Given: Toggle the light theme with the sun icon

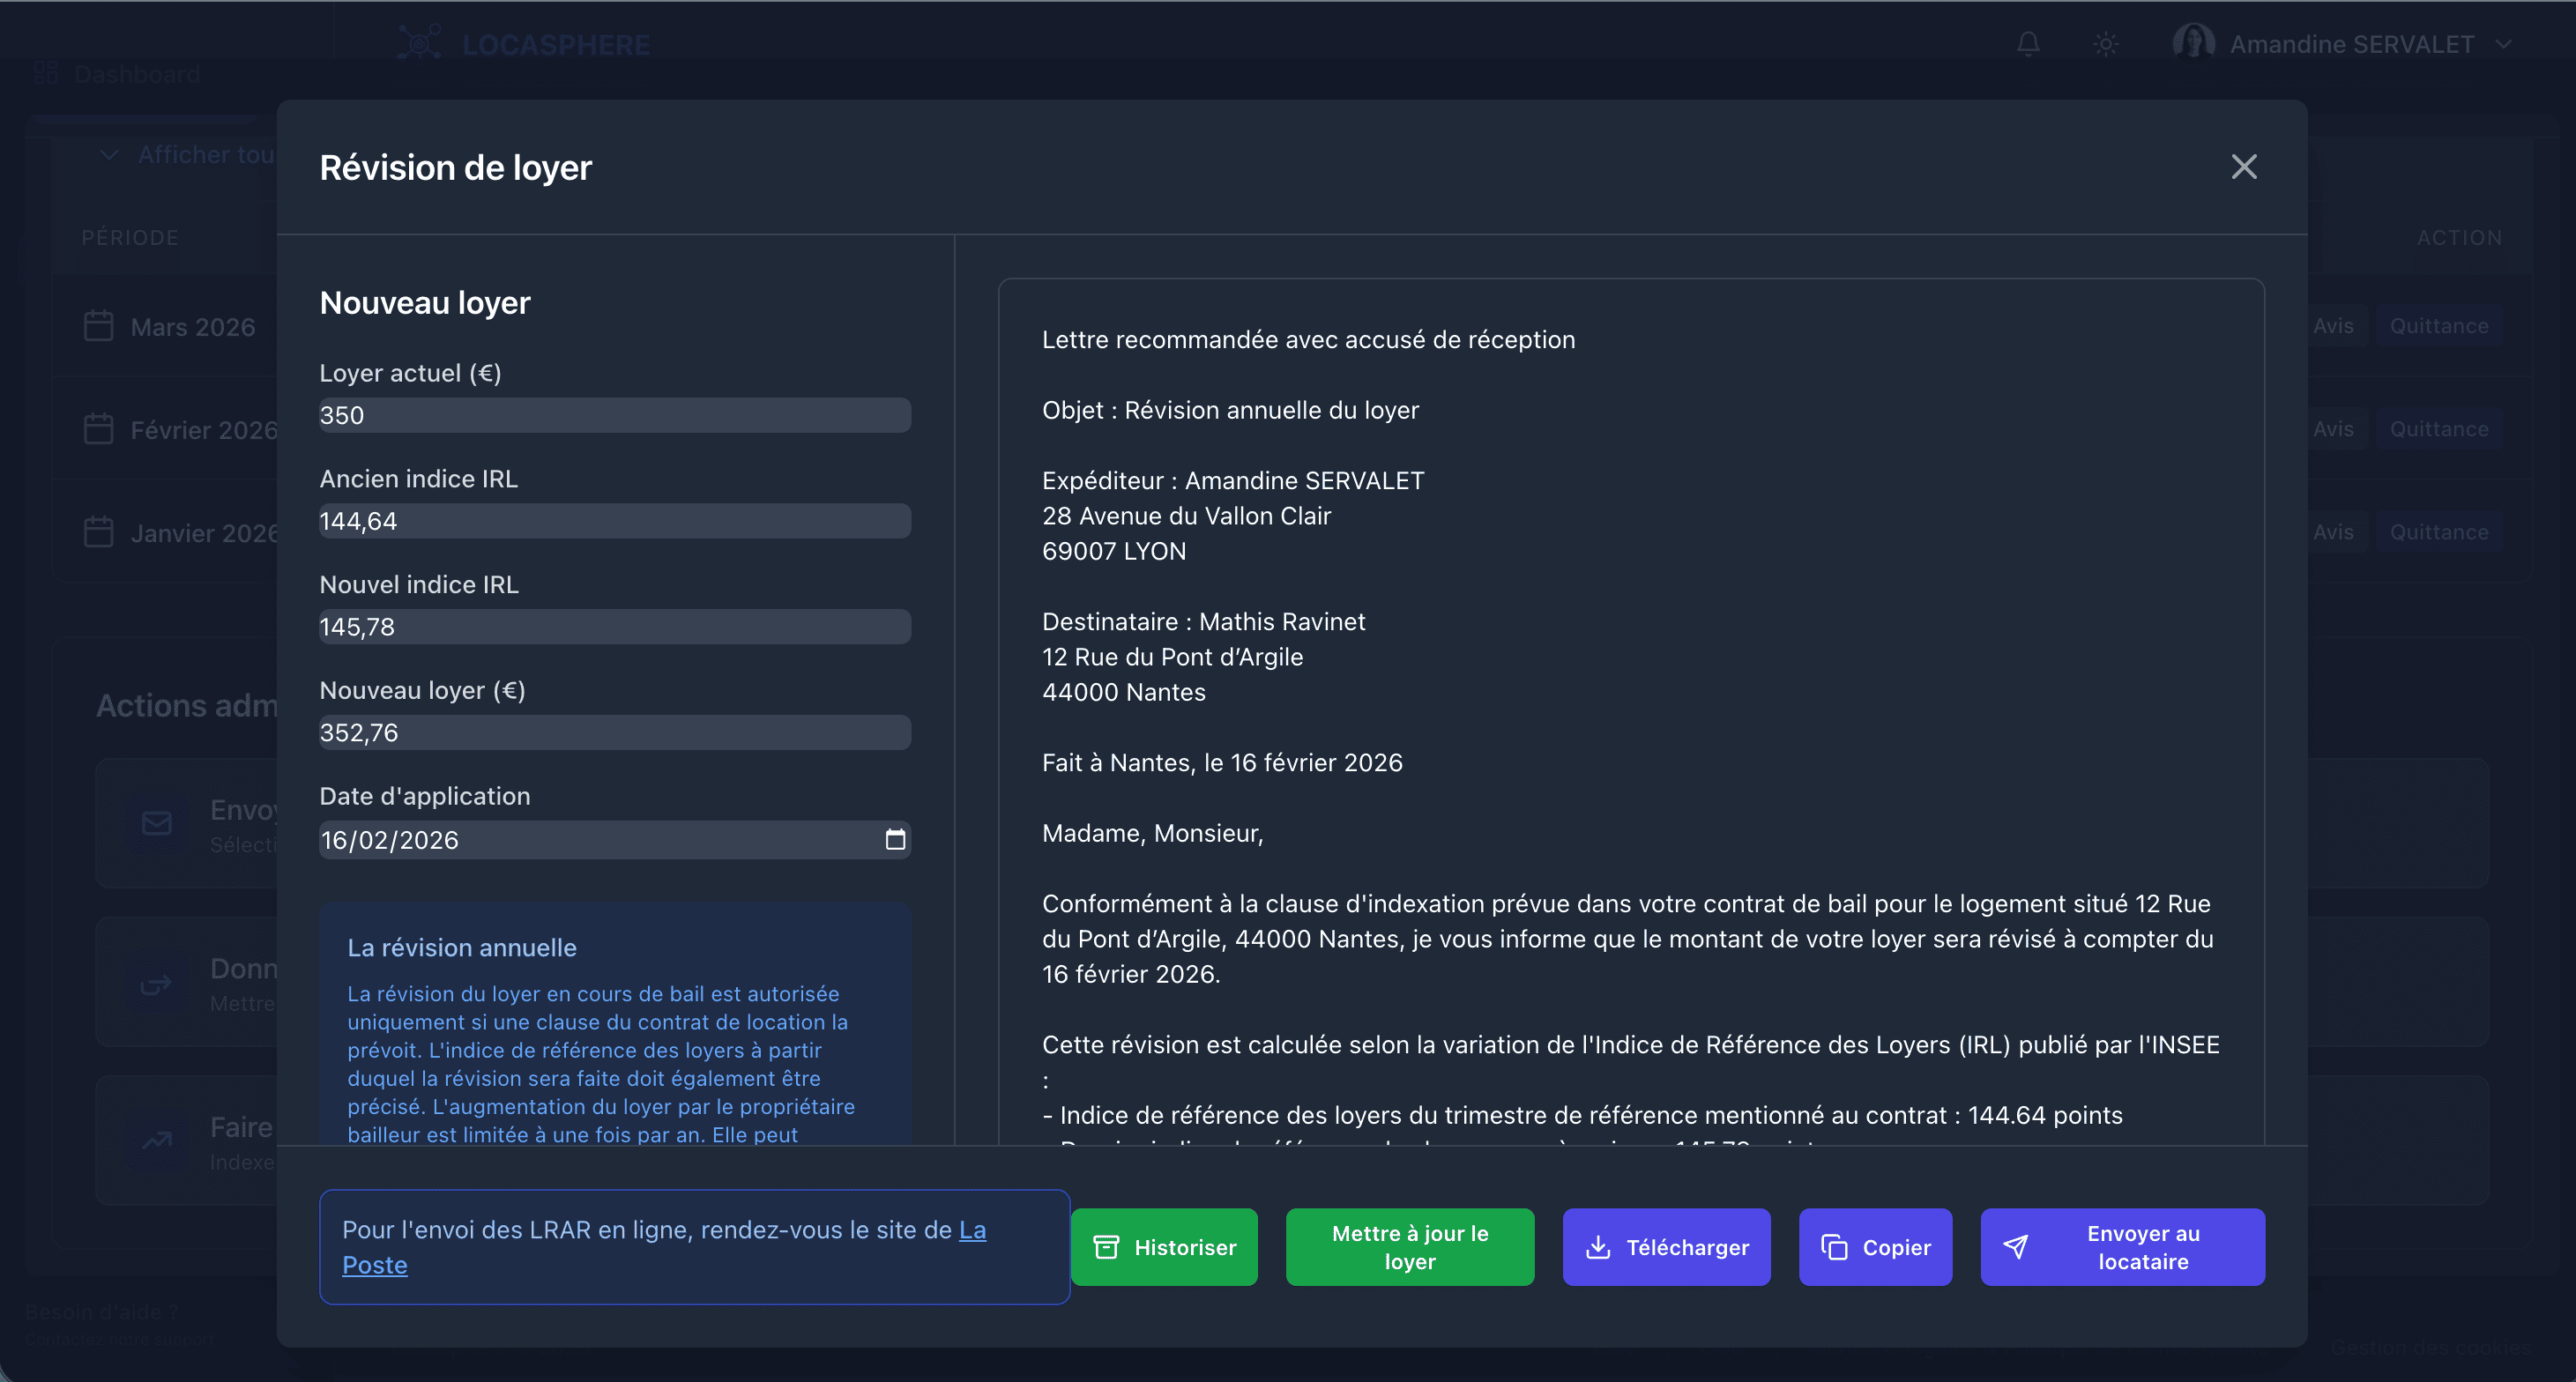Looking at the screenshot, I should tap(2105, 43).
